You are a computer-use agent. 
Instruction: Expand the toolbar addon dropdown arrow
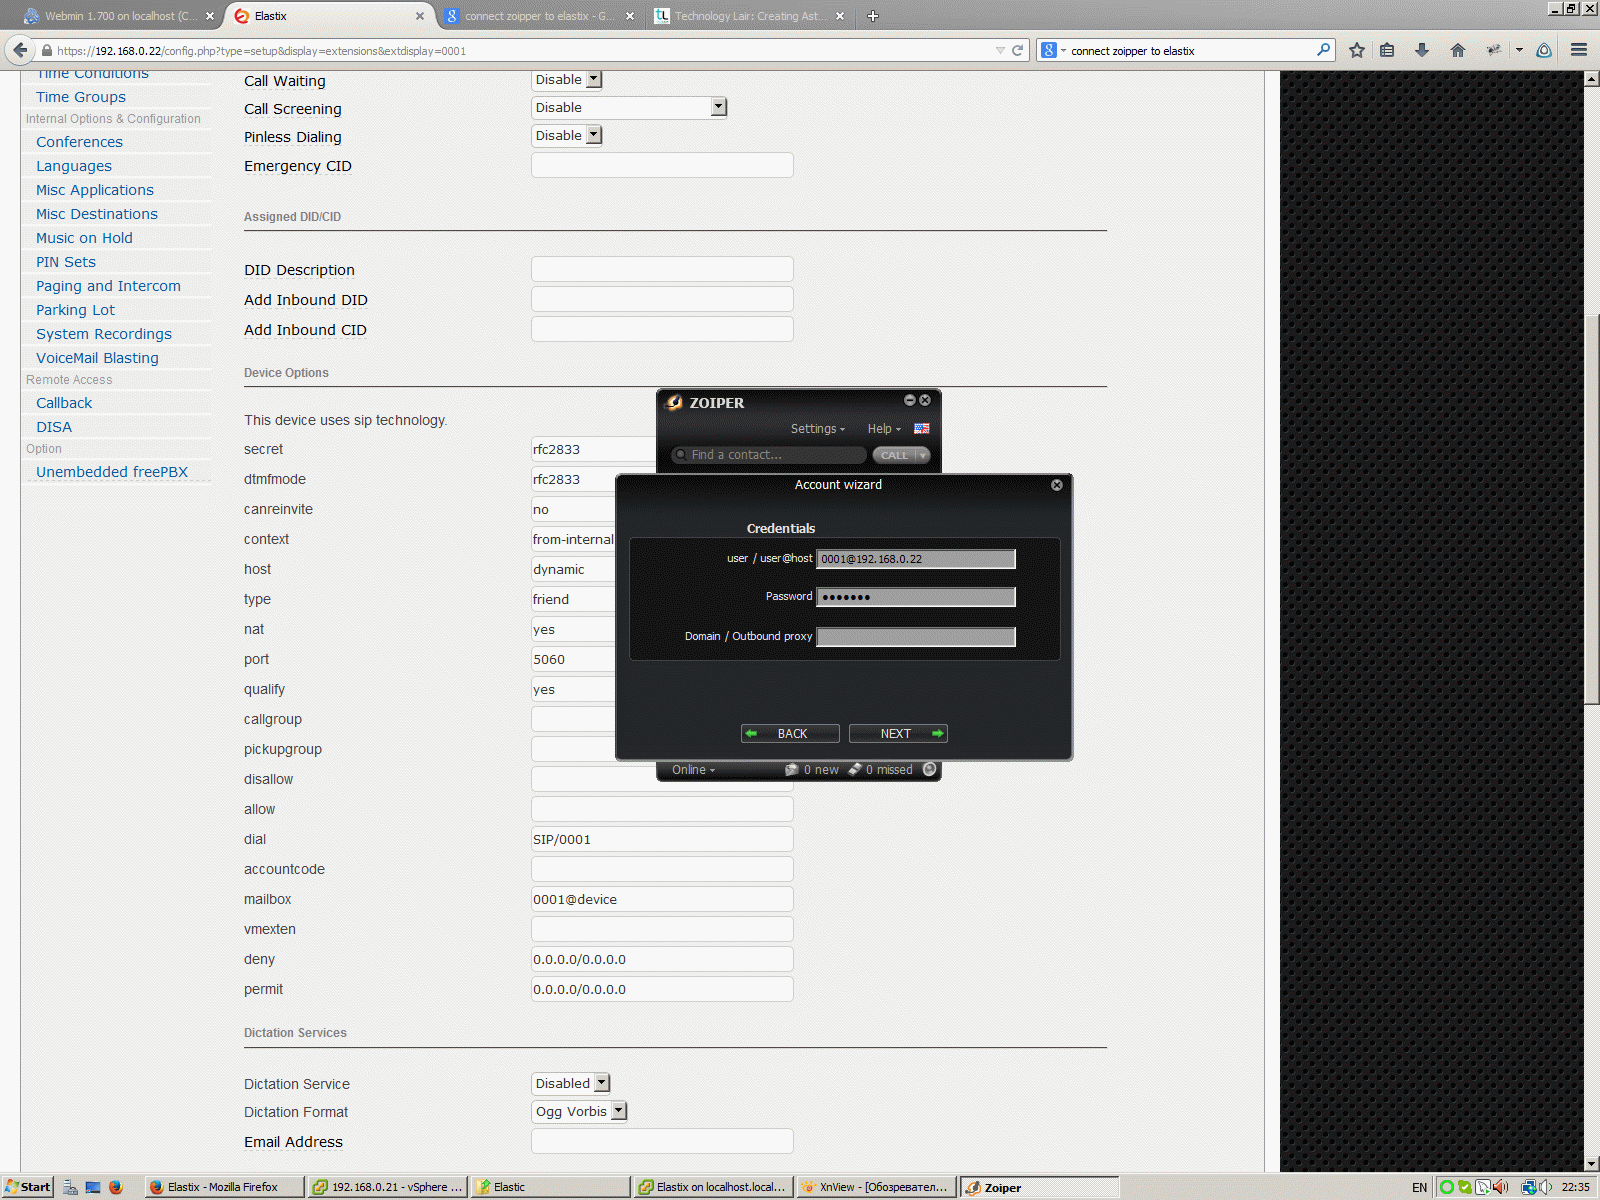click(x=1519, y=50)
